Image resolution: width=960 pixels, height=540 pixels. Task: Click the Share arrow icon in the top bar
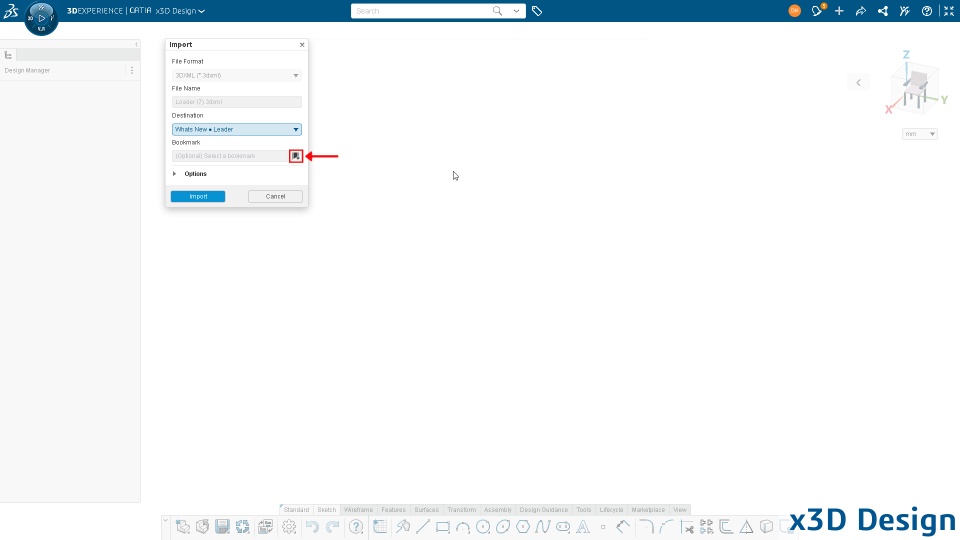(x=861, y=11)
